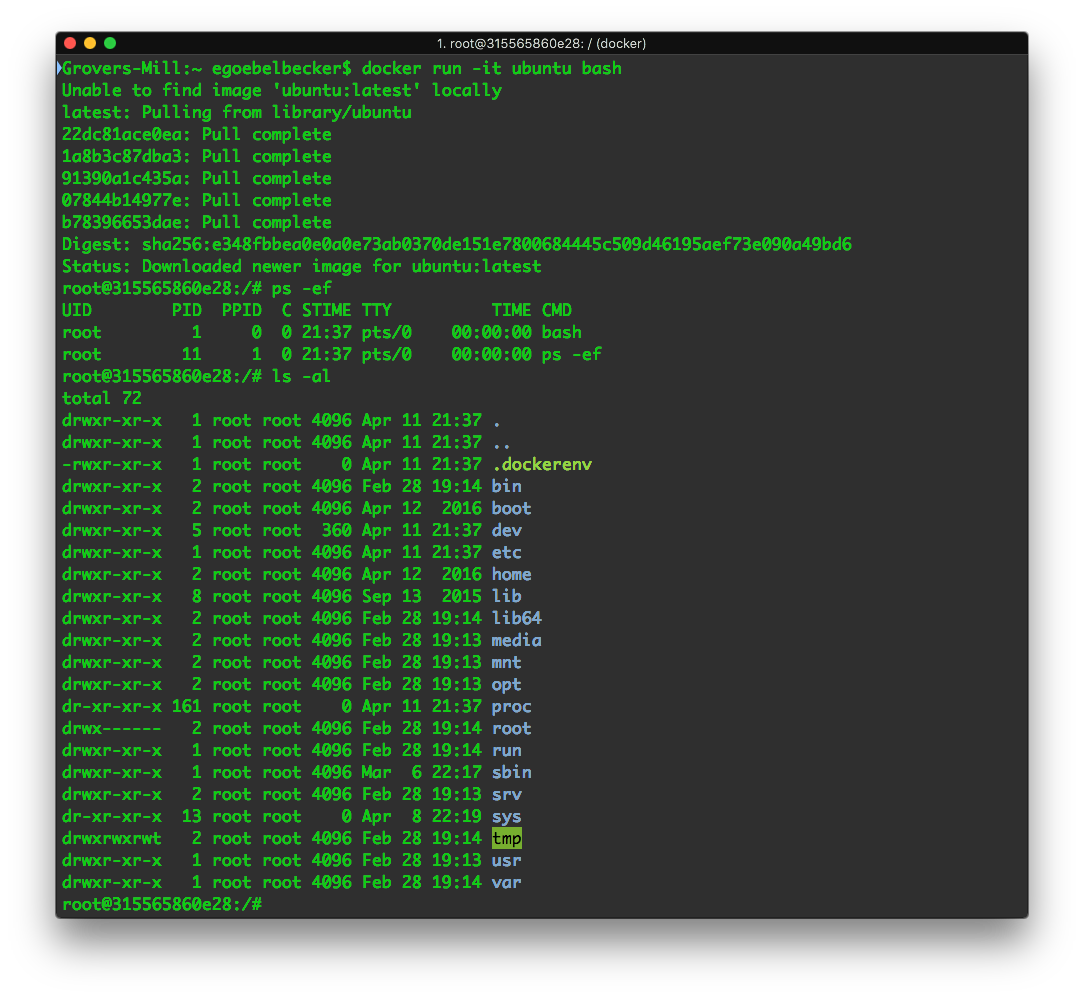Click the 'lib' directory name
1084x998 pixels.
click(x=507, y=596)
